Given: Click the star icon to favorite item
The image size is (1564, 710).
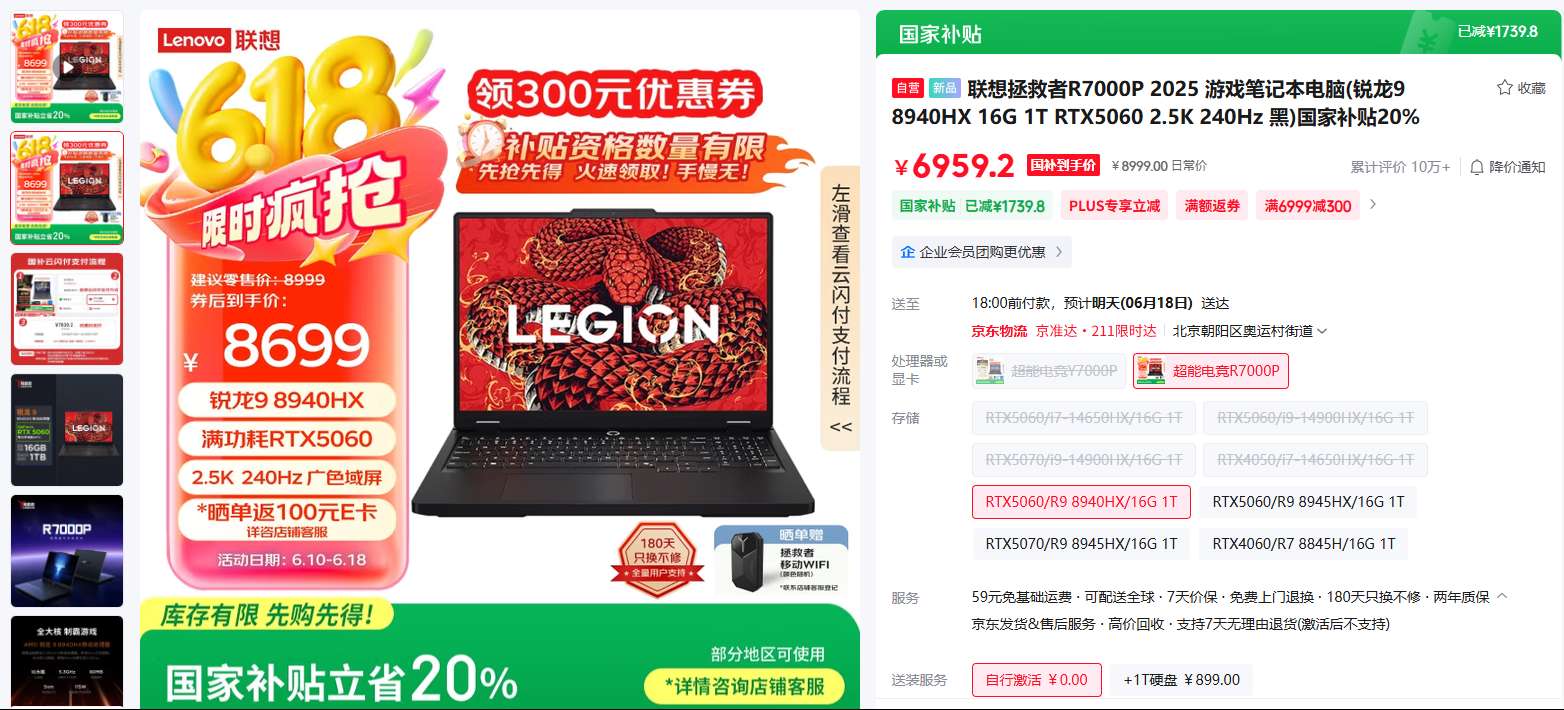Looking at the screenshot, I should (x=1504, y=88).
